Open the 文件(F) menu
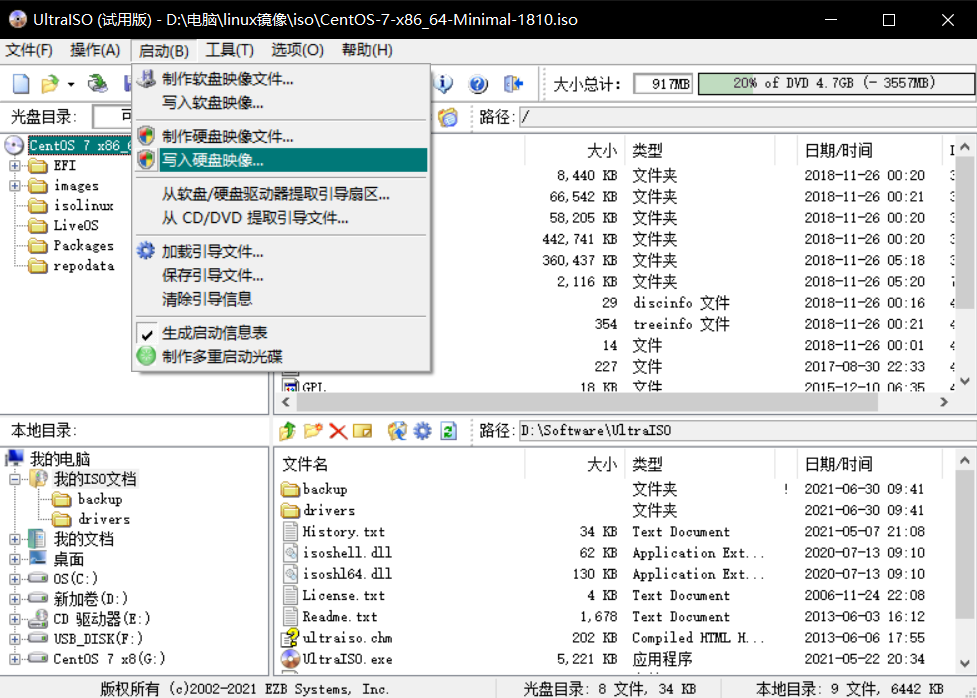The height and width of the screenshot is (698, 977). coord(29,50)
